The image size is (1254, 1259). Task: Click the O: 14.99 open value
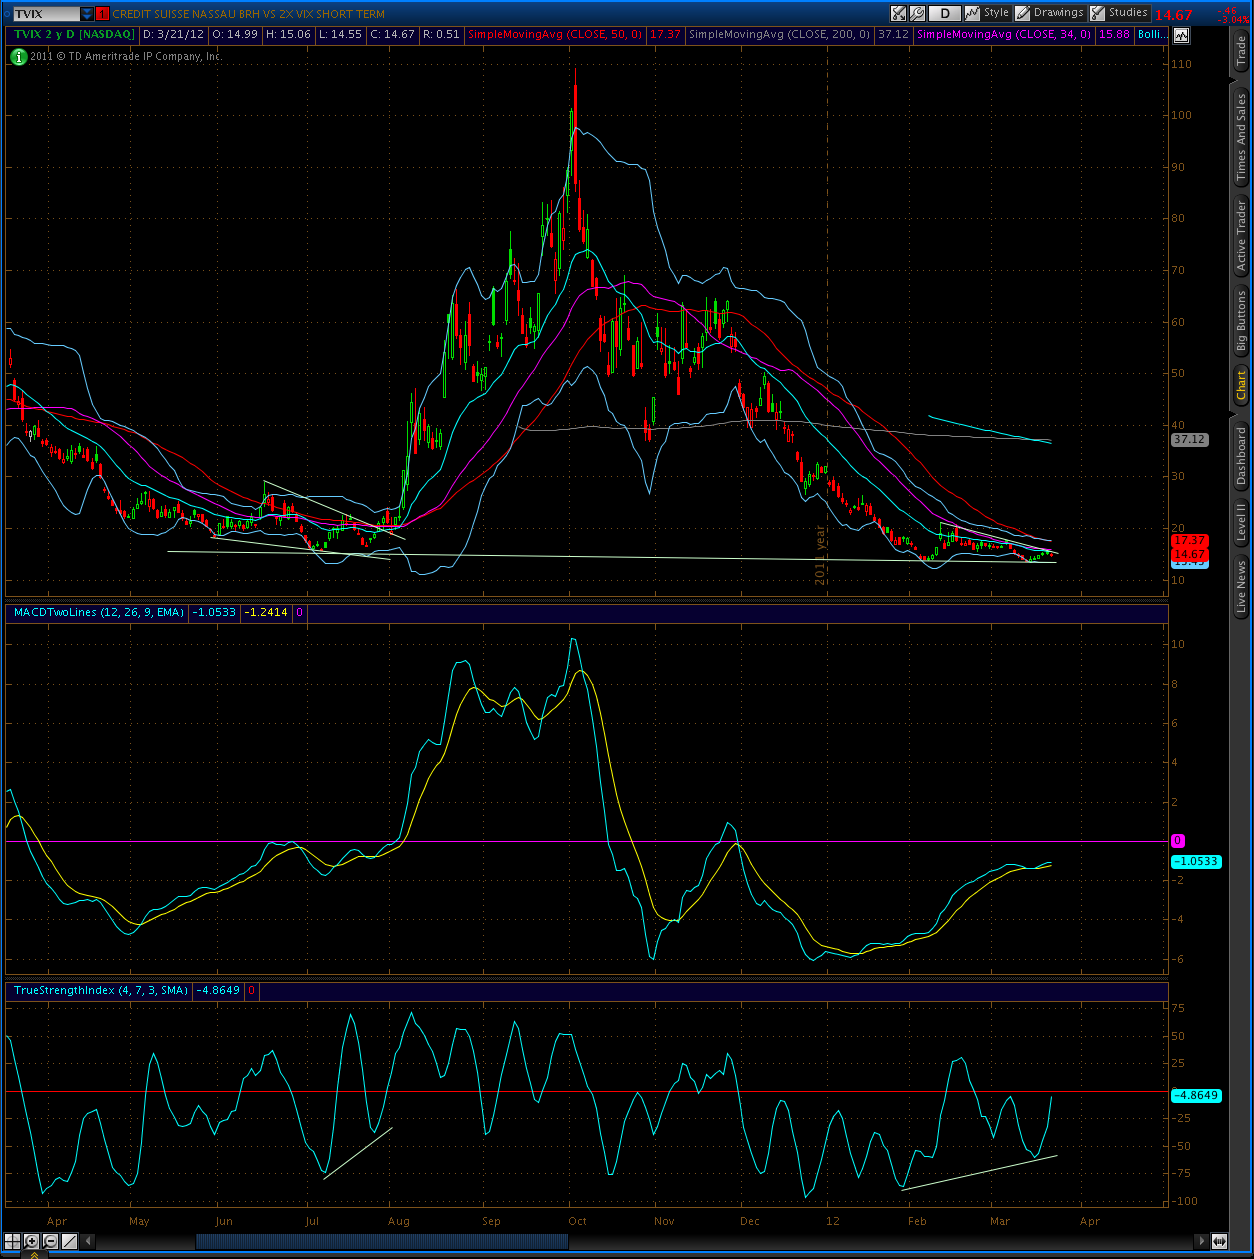(234, 35)
